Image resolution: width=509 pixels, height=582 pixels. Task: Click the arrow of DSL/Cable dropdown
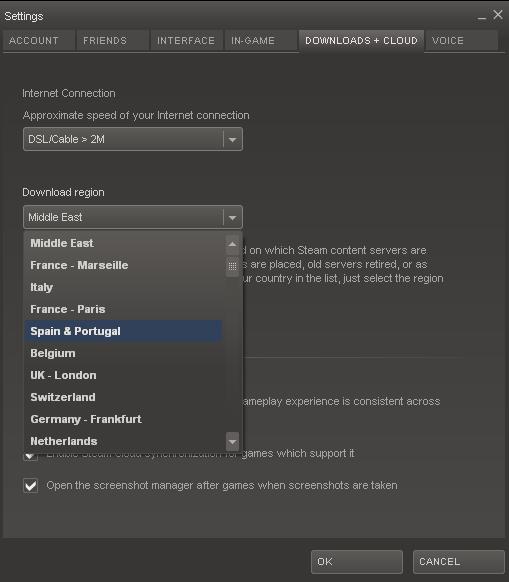[x=232, y=140]
